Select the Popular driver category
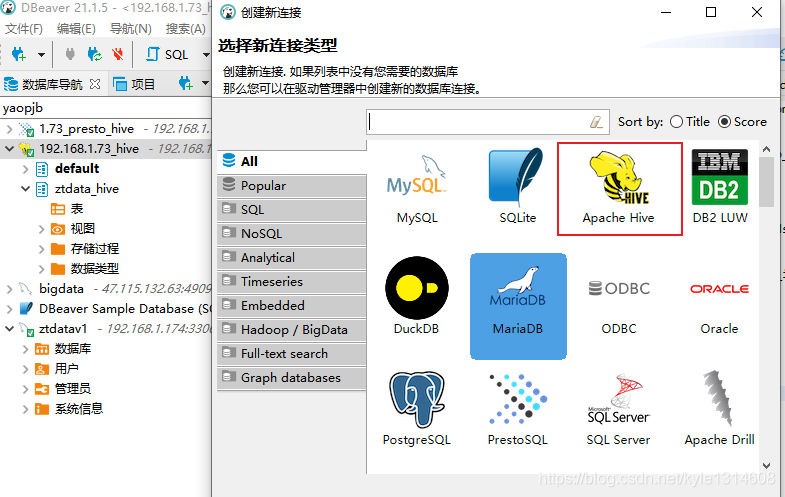785x497 pixels. (292, 186)
